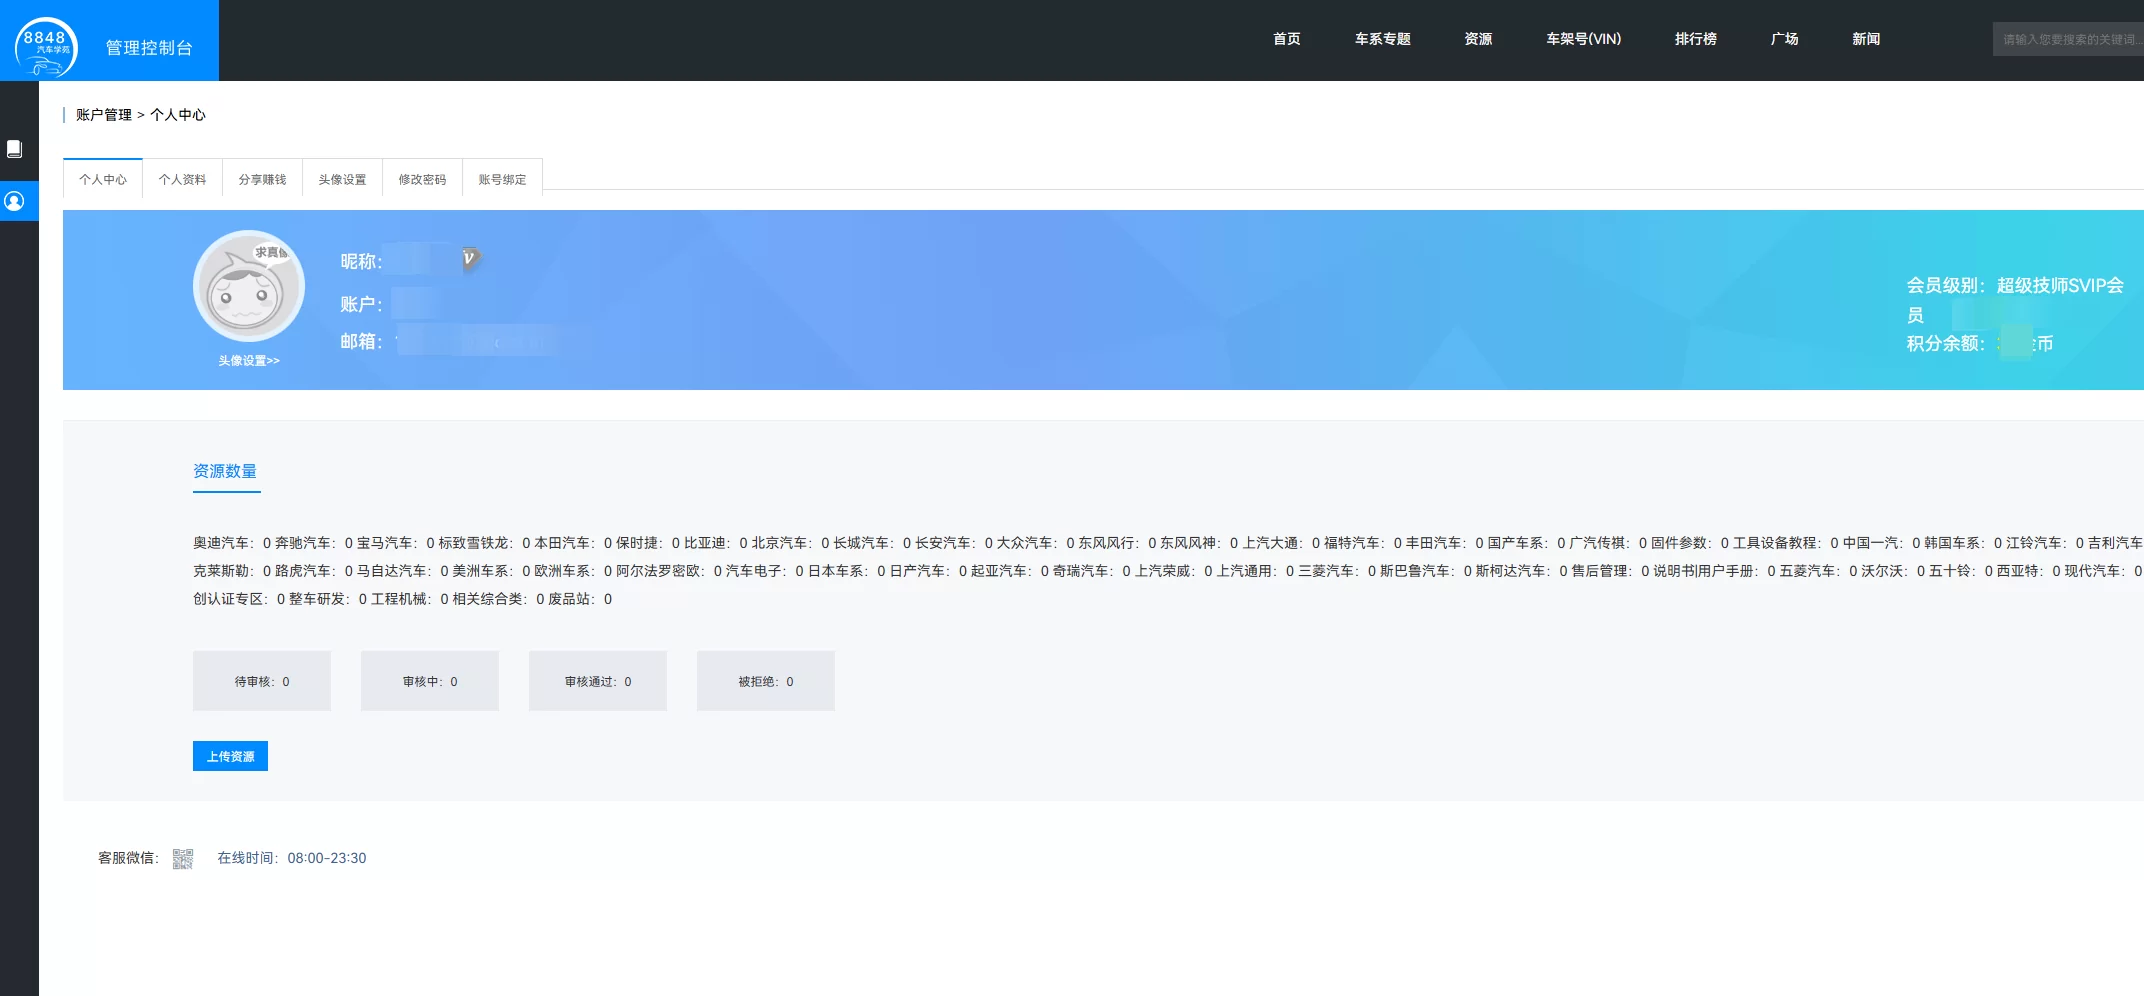2144x996 pixels.
Task: Open 车系专题 in top navigation
Action: pos(1383,39)
